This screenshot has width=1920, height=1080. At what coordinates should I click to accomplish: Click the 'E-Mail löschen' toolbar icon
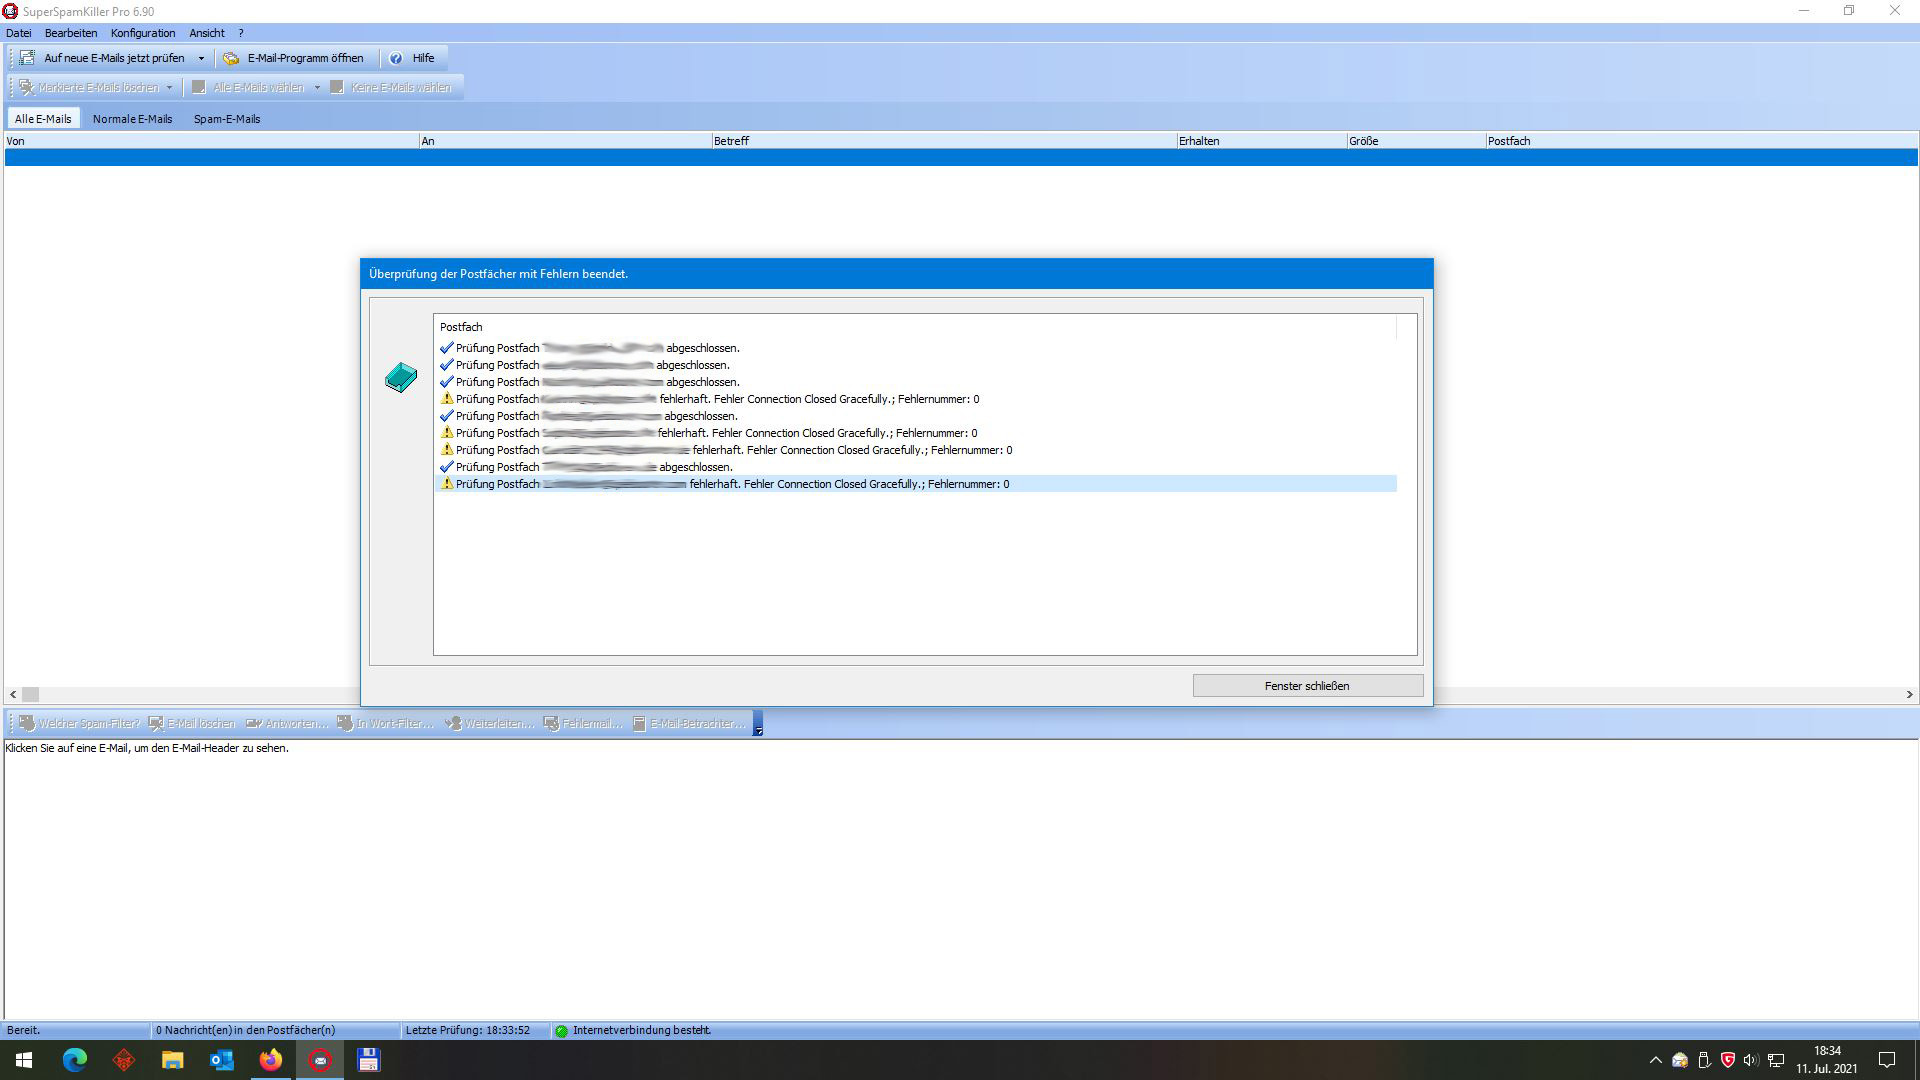[x=156, y=723]
